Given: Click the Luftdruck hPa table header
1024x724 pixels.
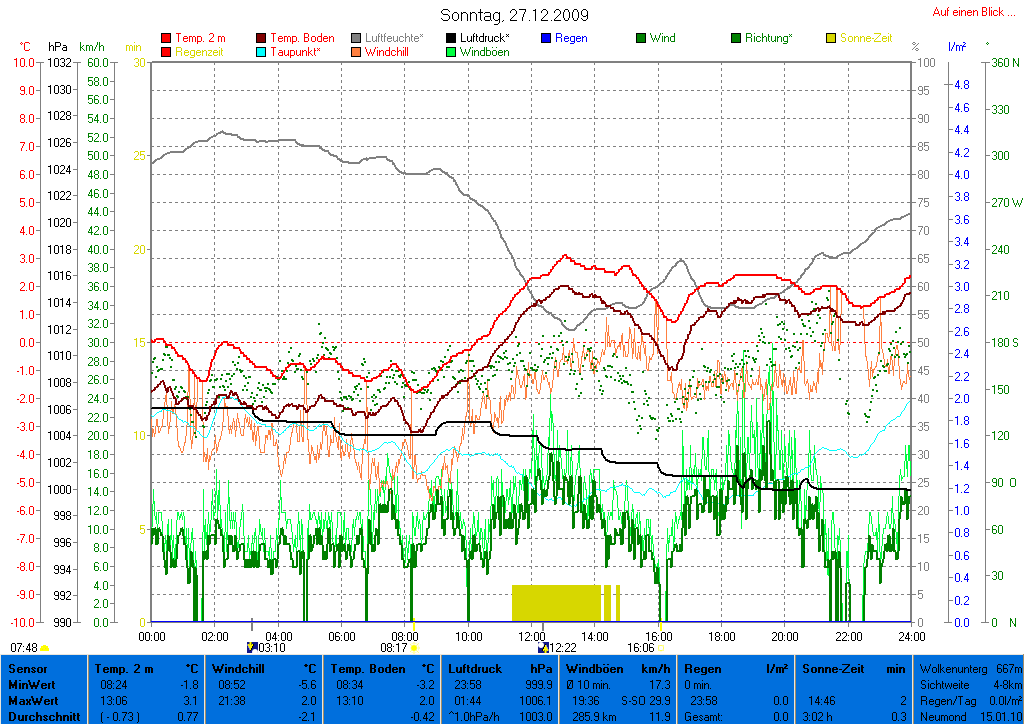Looking at the screenshot, I should click(500, 668).
